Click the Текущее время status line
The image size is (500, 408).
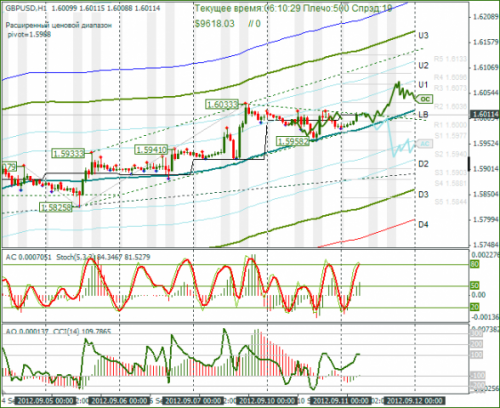(x=293, y=8)
